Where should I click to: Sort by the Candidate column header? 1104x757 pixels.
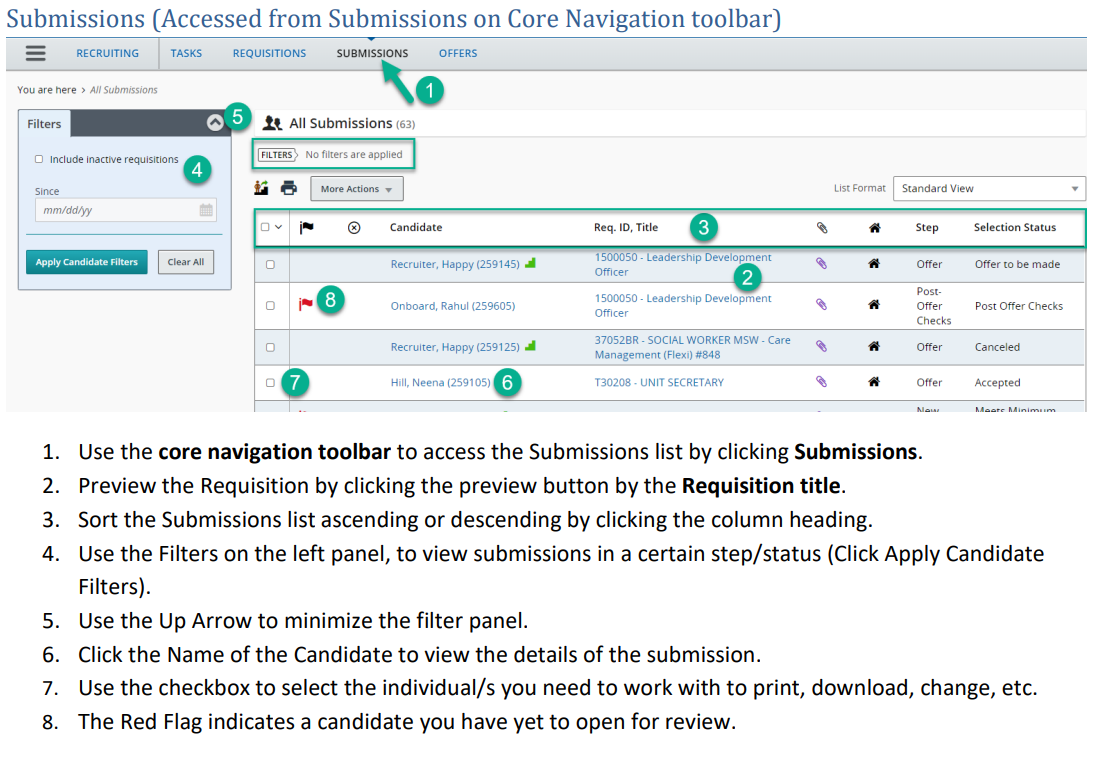pos(416,227)
